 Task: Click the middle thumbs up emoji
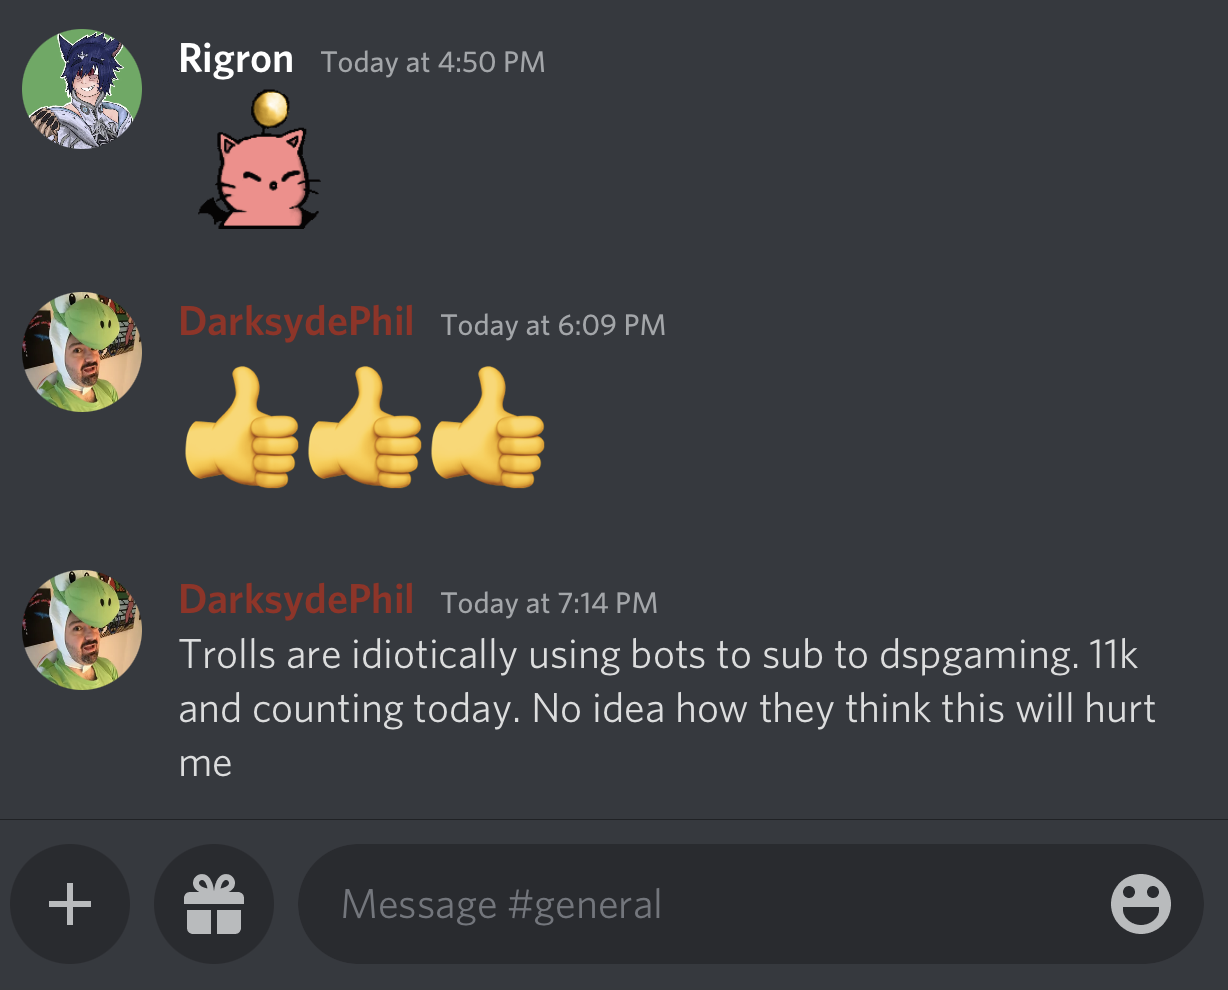[x=365, y=426]
